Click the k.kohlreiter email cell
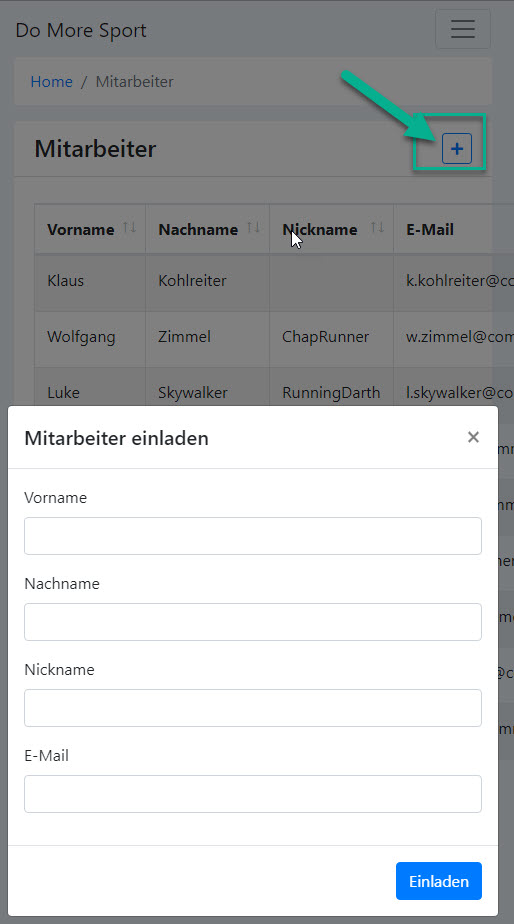 click(454, 280)
